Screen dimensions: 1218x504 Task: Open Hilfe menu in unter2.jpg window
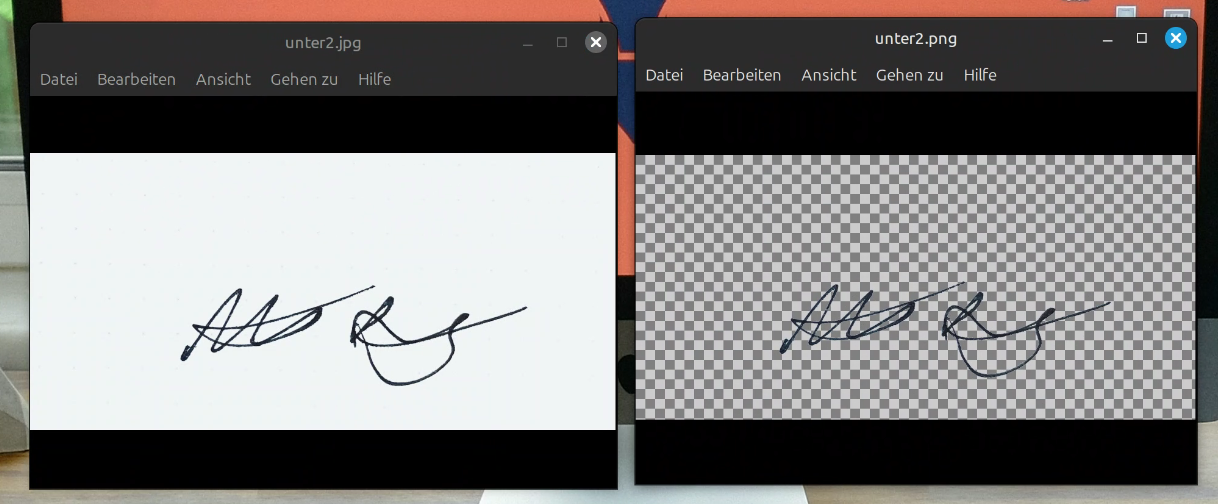(374, 80)
